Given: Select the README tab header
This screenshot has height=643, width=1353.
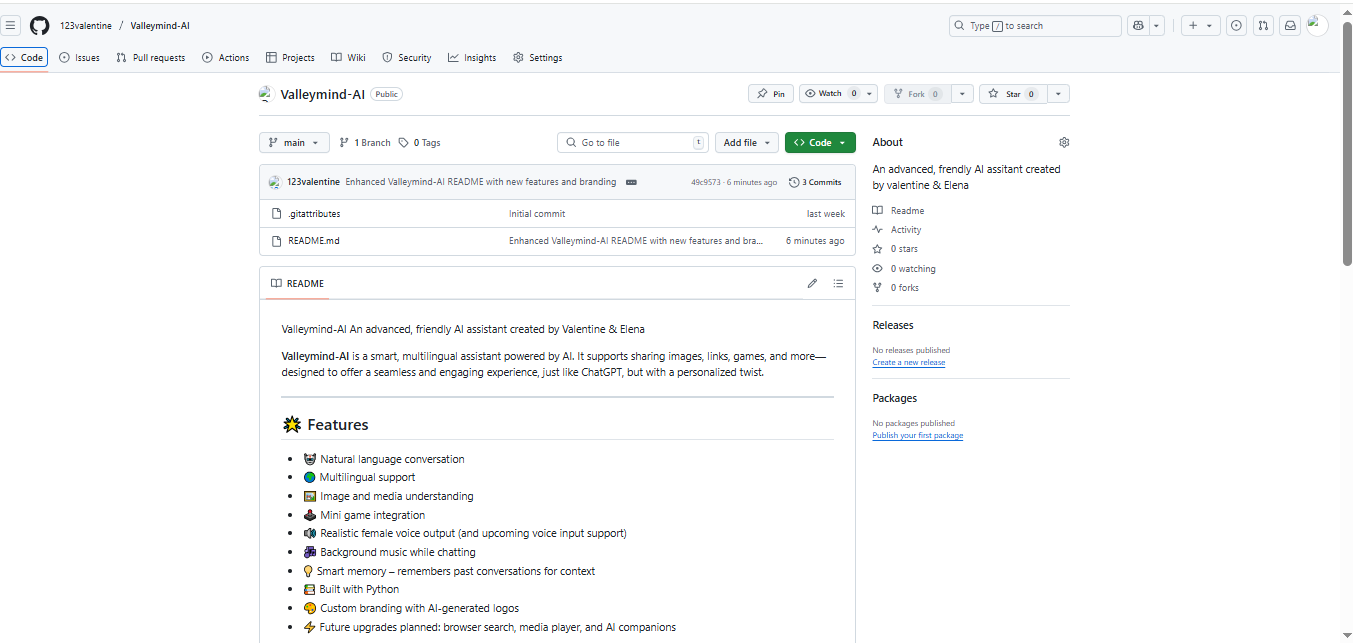Looking at the screenshot, I should click(297, 284).
